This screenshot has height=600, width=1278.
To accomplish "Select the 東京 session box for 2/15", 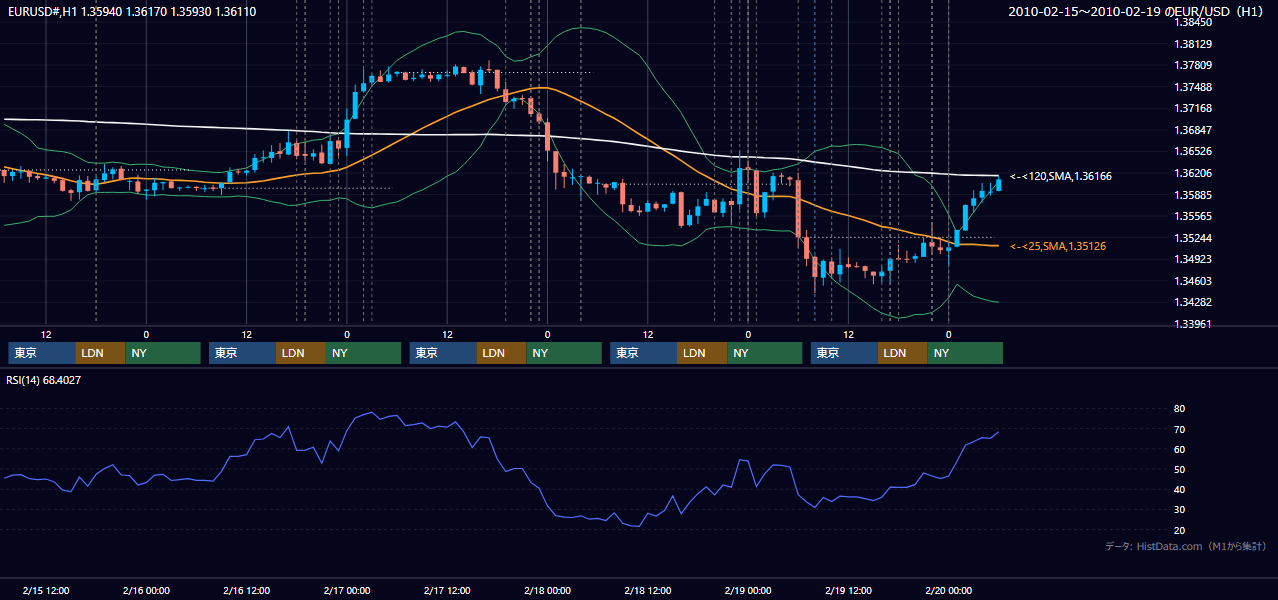I will pyautogui.click(x=42, y=353).
